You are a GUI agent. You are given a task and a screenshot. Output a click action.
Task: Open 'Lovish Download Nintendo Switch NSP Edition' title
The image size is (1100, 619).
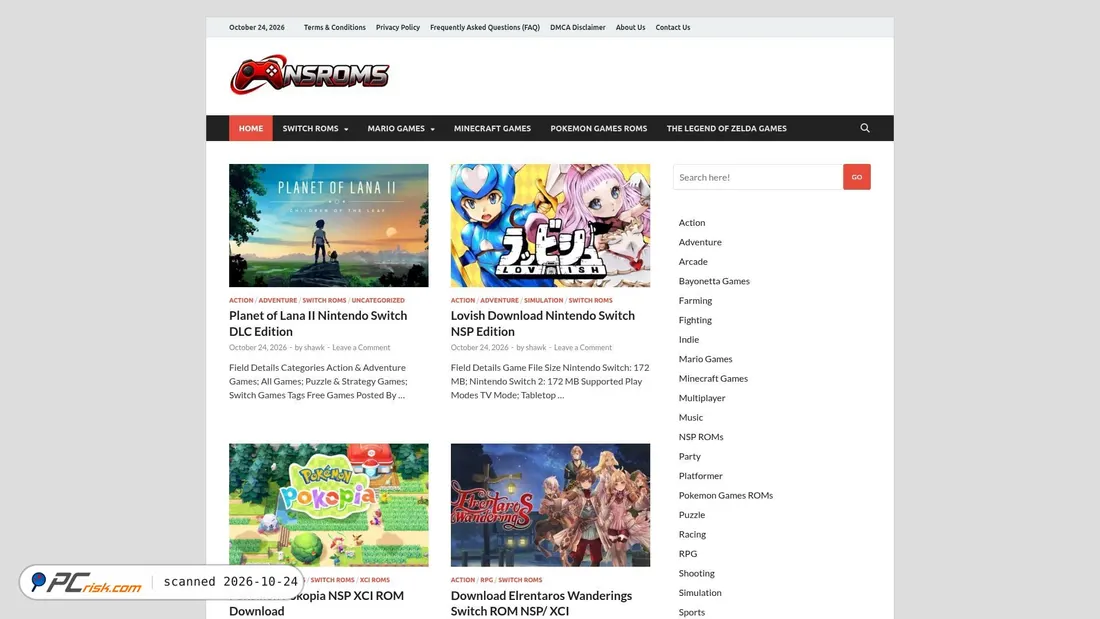click(542, 323)
